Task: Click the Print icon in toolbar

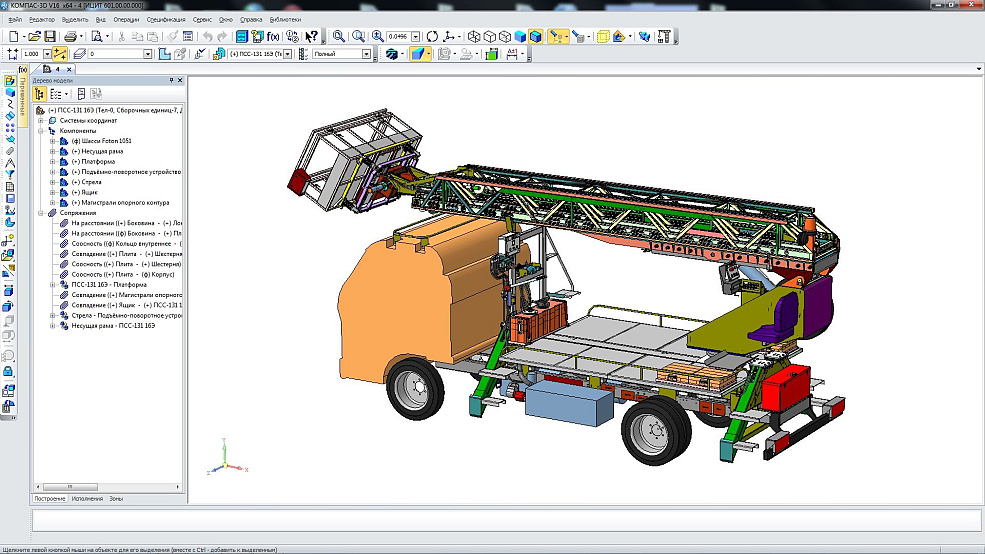Action: [70, 36]
